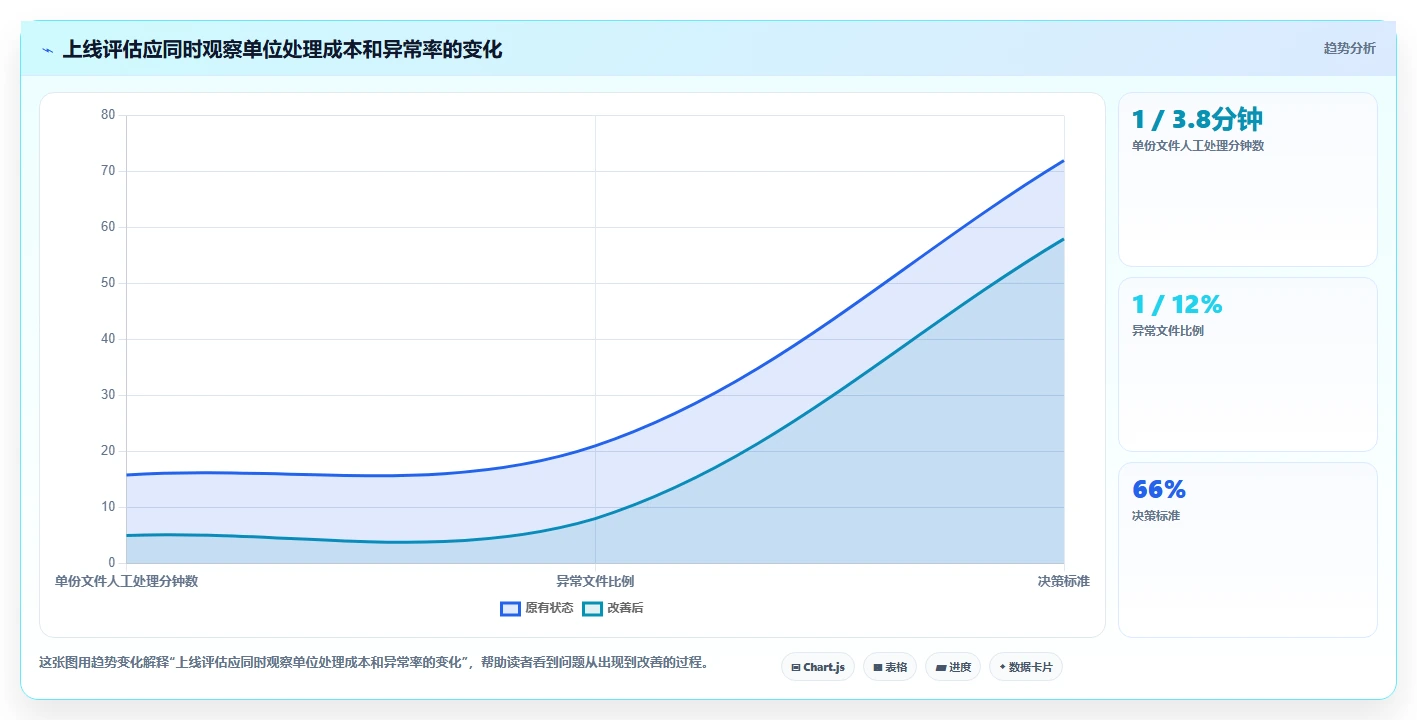Image resolution: width=1417 pixels, height=720 pixels.
Task: Click the y-axis tick 40
Action: point(108,339)
